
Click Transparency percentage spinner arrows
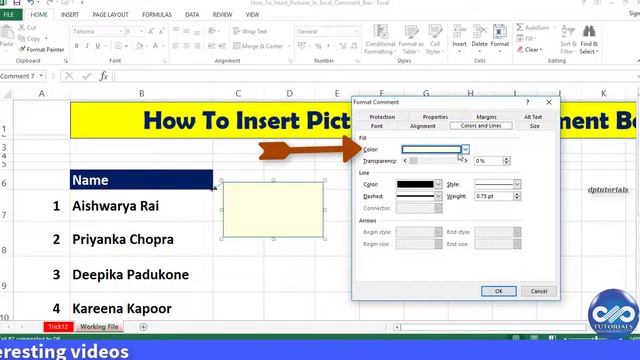(x=507, y=161)
